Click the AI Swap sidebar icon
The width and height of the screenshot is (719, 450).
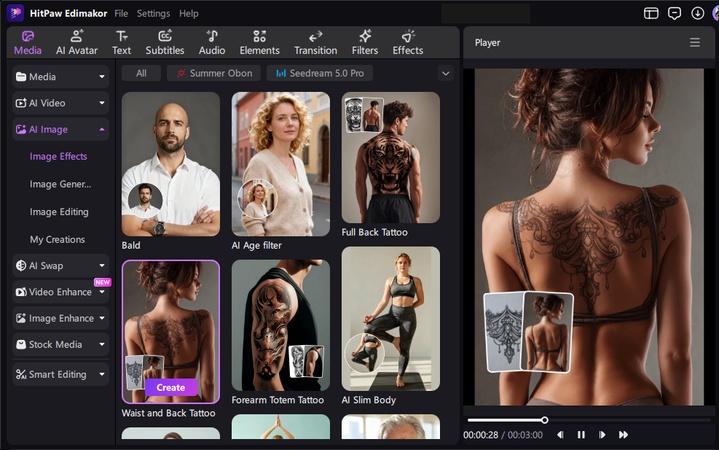21,266
